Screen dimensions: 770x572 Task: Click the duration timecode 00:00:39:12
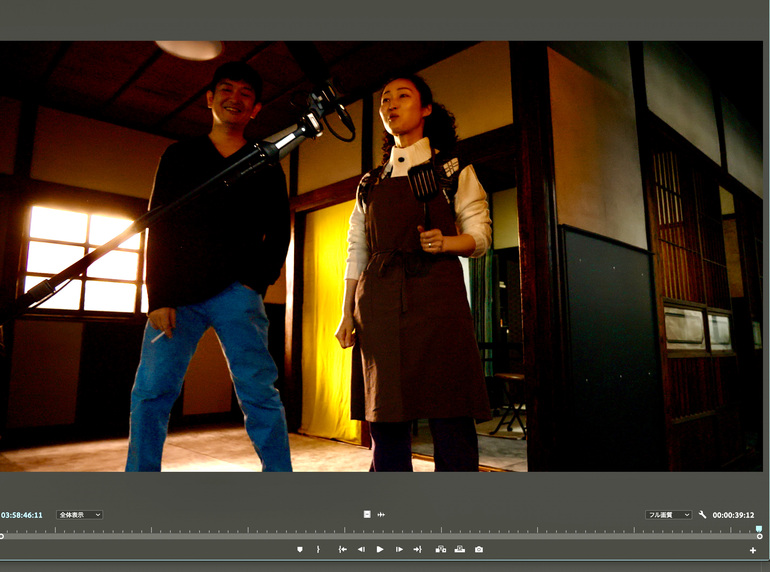click(733, 515)
